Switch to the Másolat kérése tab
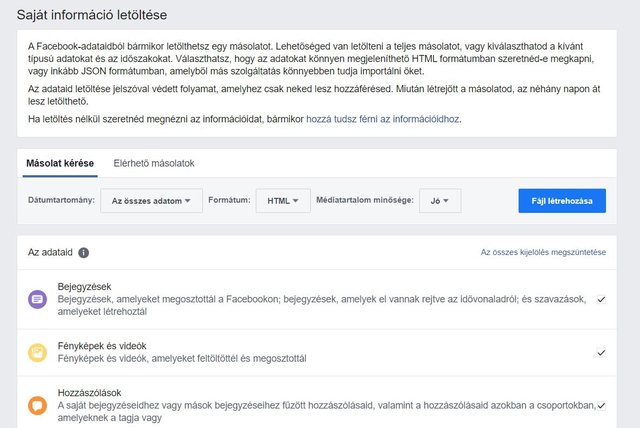Image resolution: width=640 pixels, height=428 pixels. (x=60, y=163)
